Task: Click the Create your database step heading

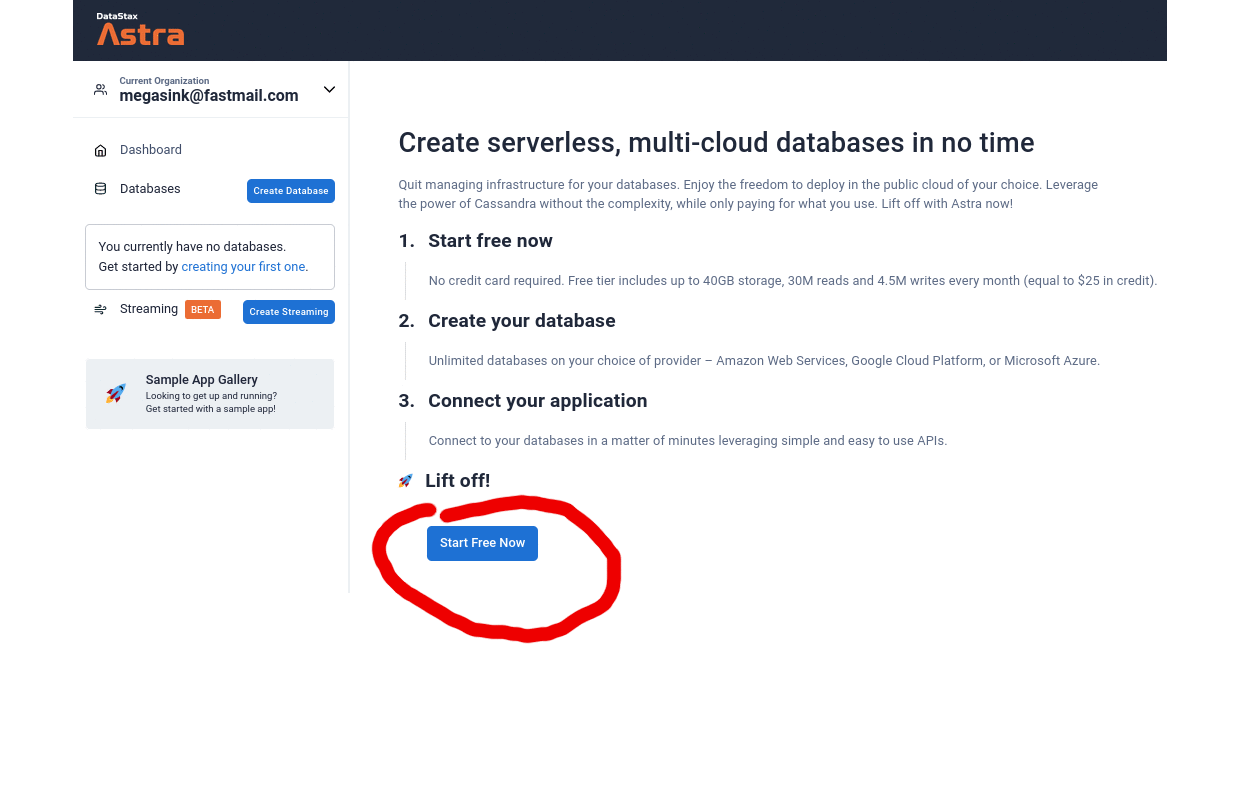Action: click(522, 321)
